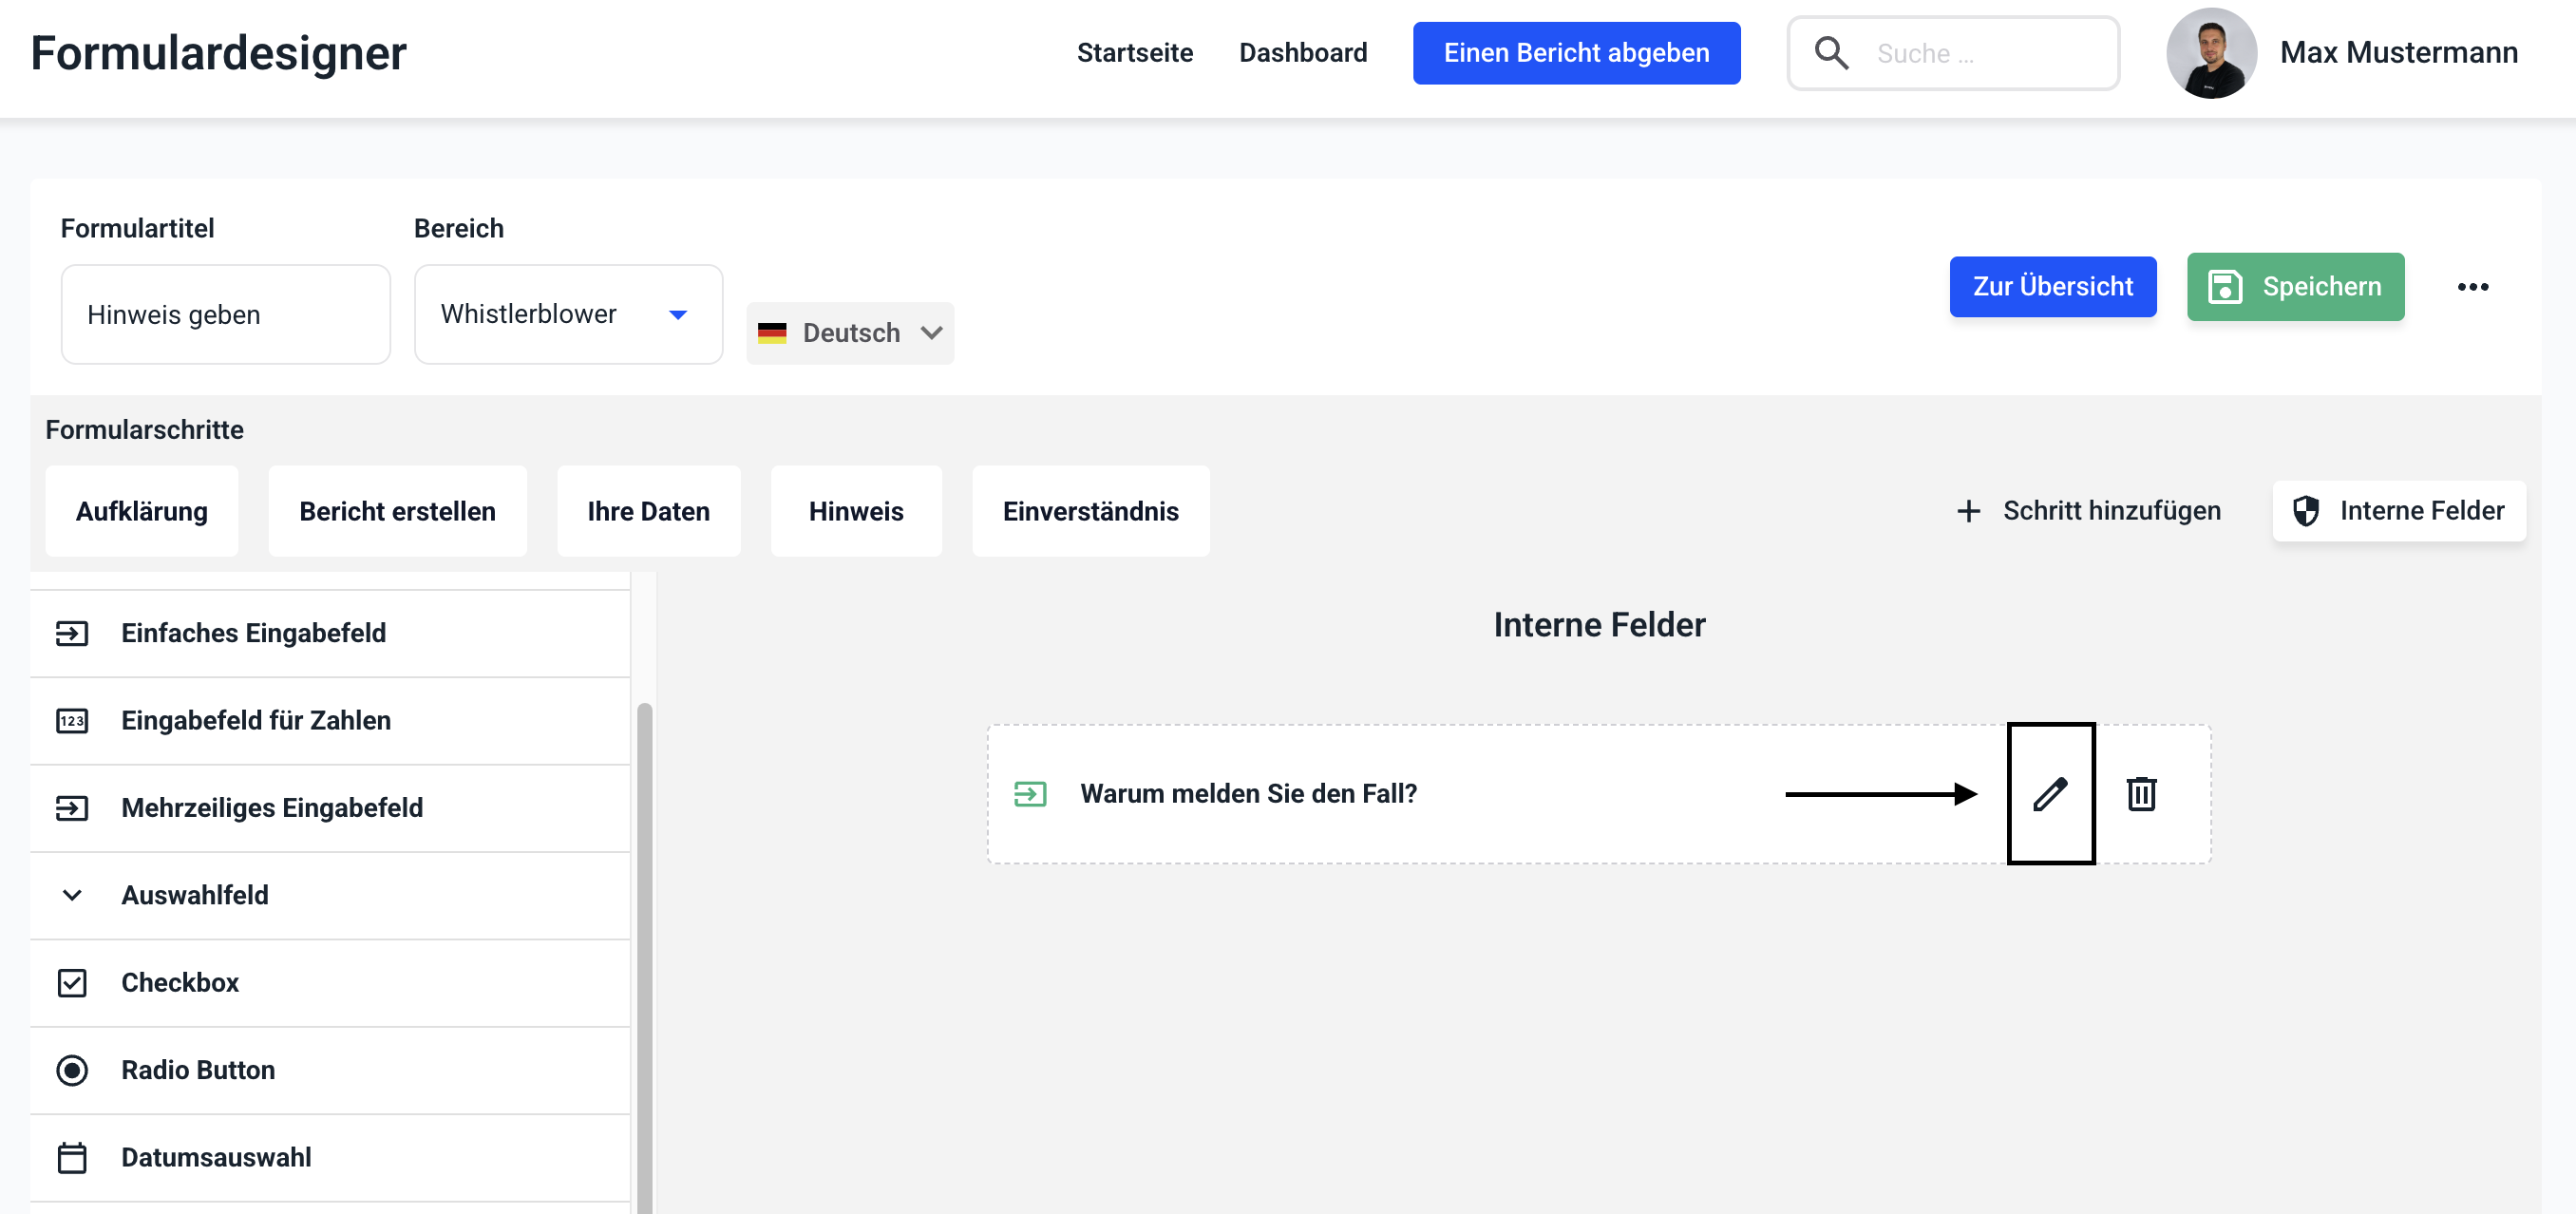This screenshot has width=2576, height=1214.
Task: Click Max Mustermann's profile avatar
Action: [2211, 53]
